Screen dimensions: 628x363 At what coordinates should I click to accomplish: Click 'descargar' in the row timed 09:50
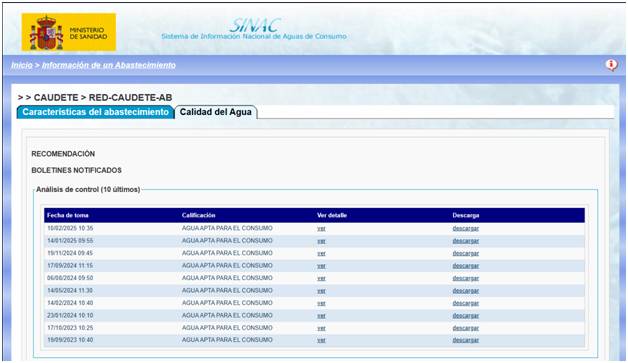pyautogui.click(x=466, y=278)
